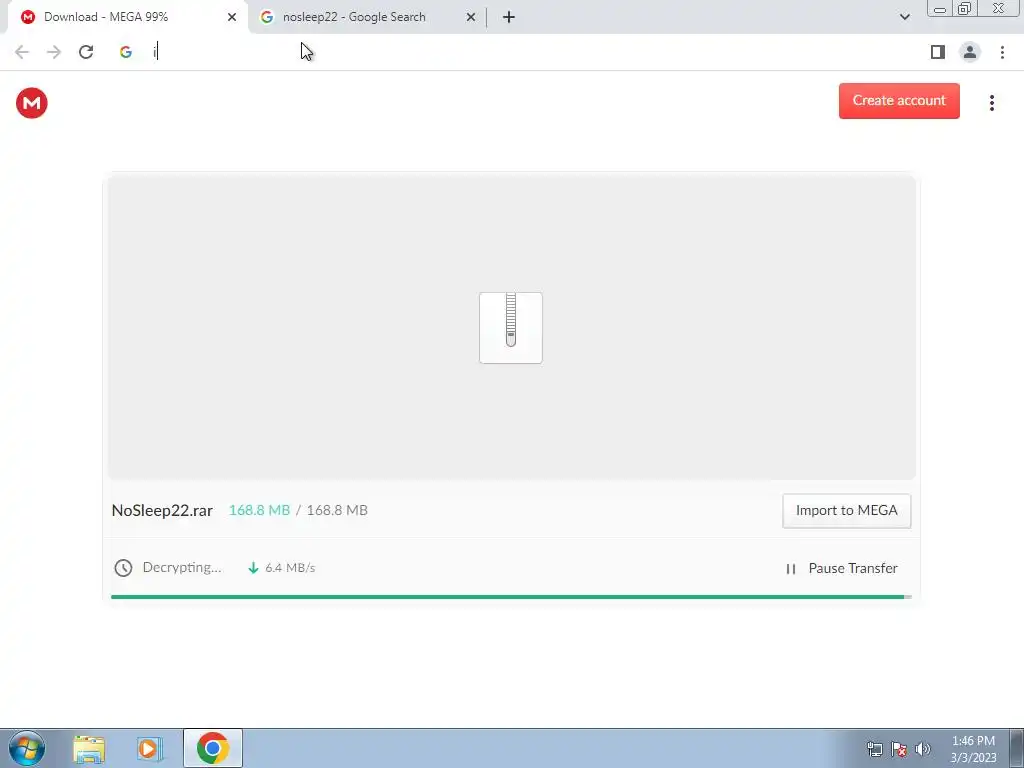Click the NoSleep22.rar file name

162,511
